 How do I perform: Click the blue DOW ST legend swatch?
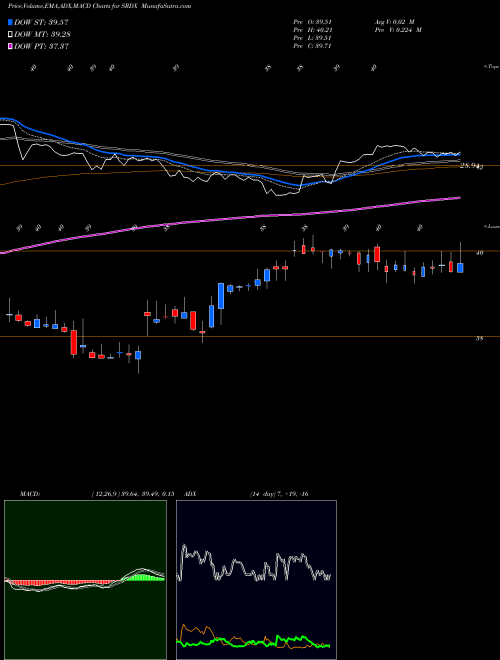point(11,22)
